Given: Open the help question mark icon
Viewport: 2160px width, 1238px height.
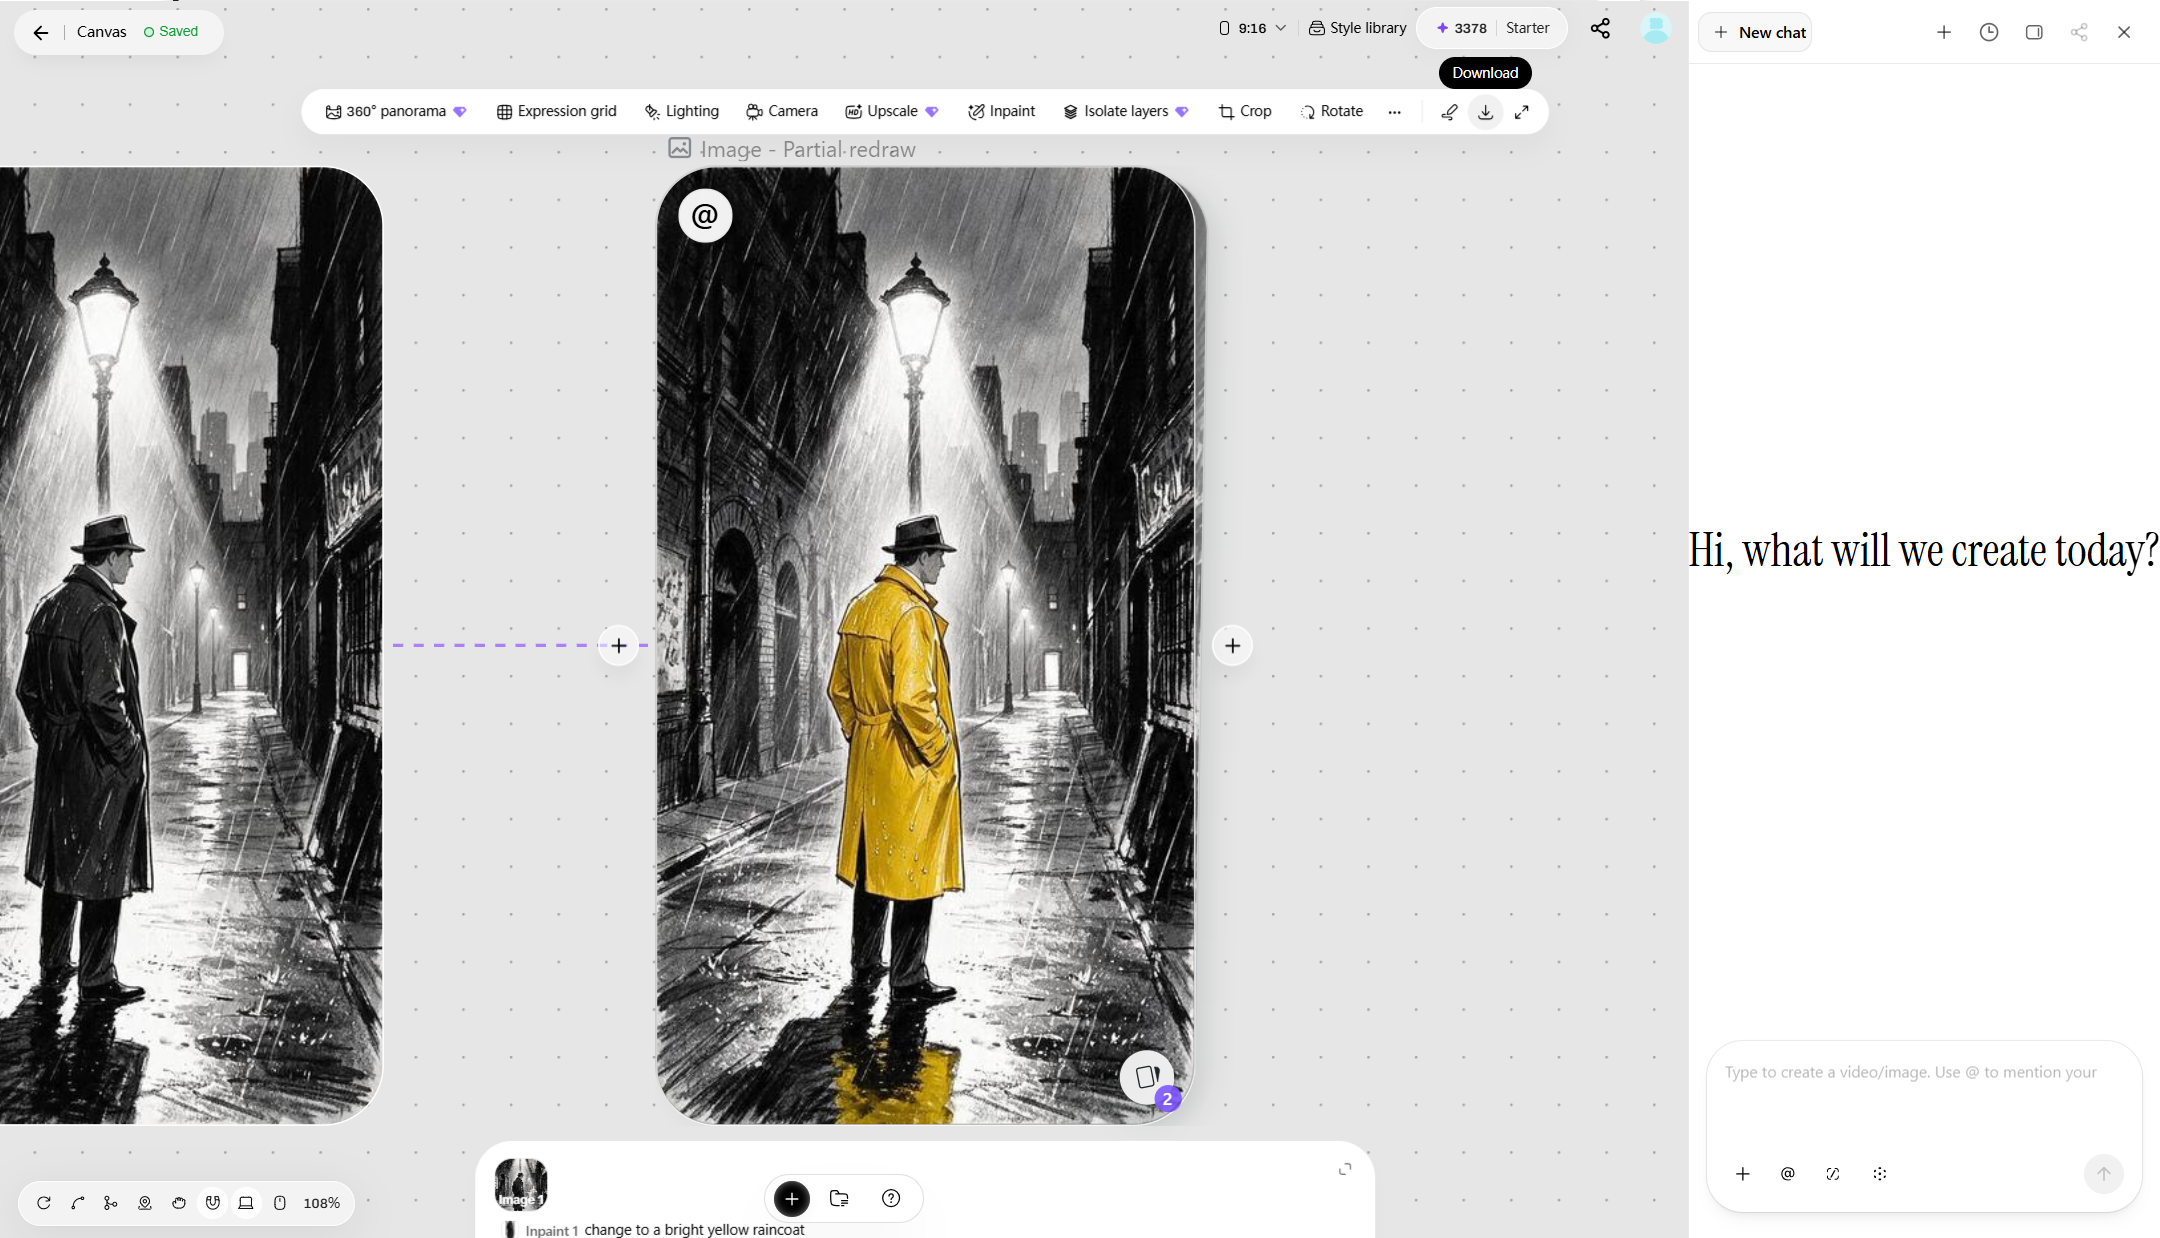Looking at the screenshot, I should [891, 1198].
